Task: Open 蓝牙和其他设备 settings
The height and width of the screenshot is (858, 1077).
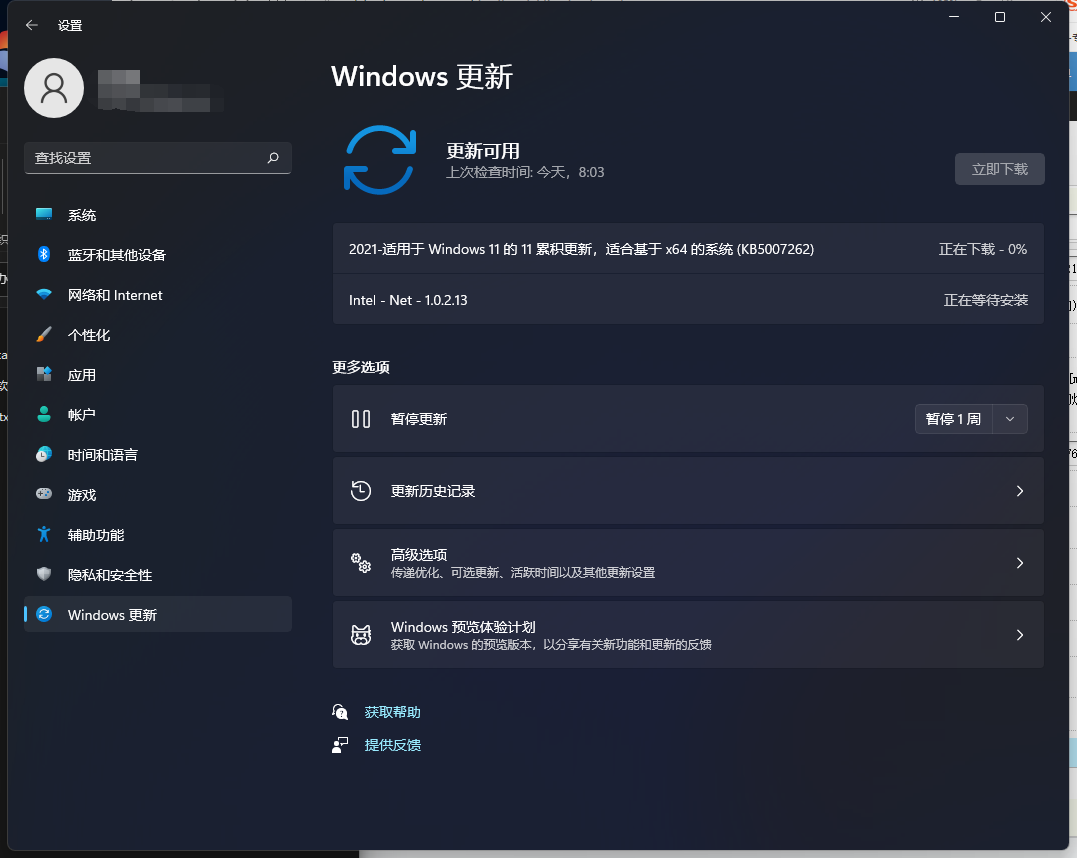Action: pos(158,255)
